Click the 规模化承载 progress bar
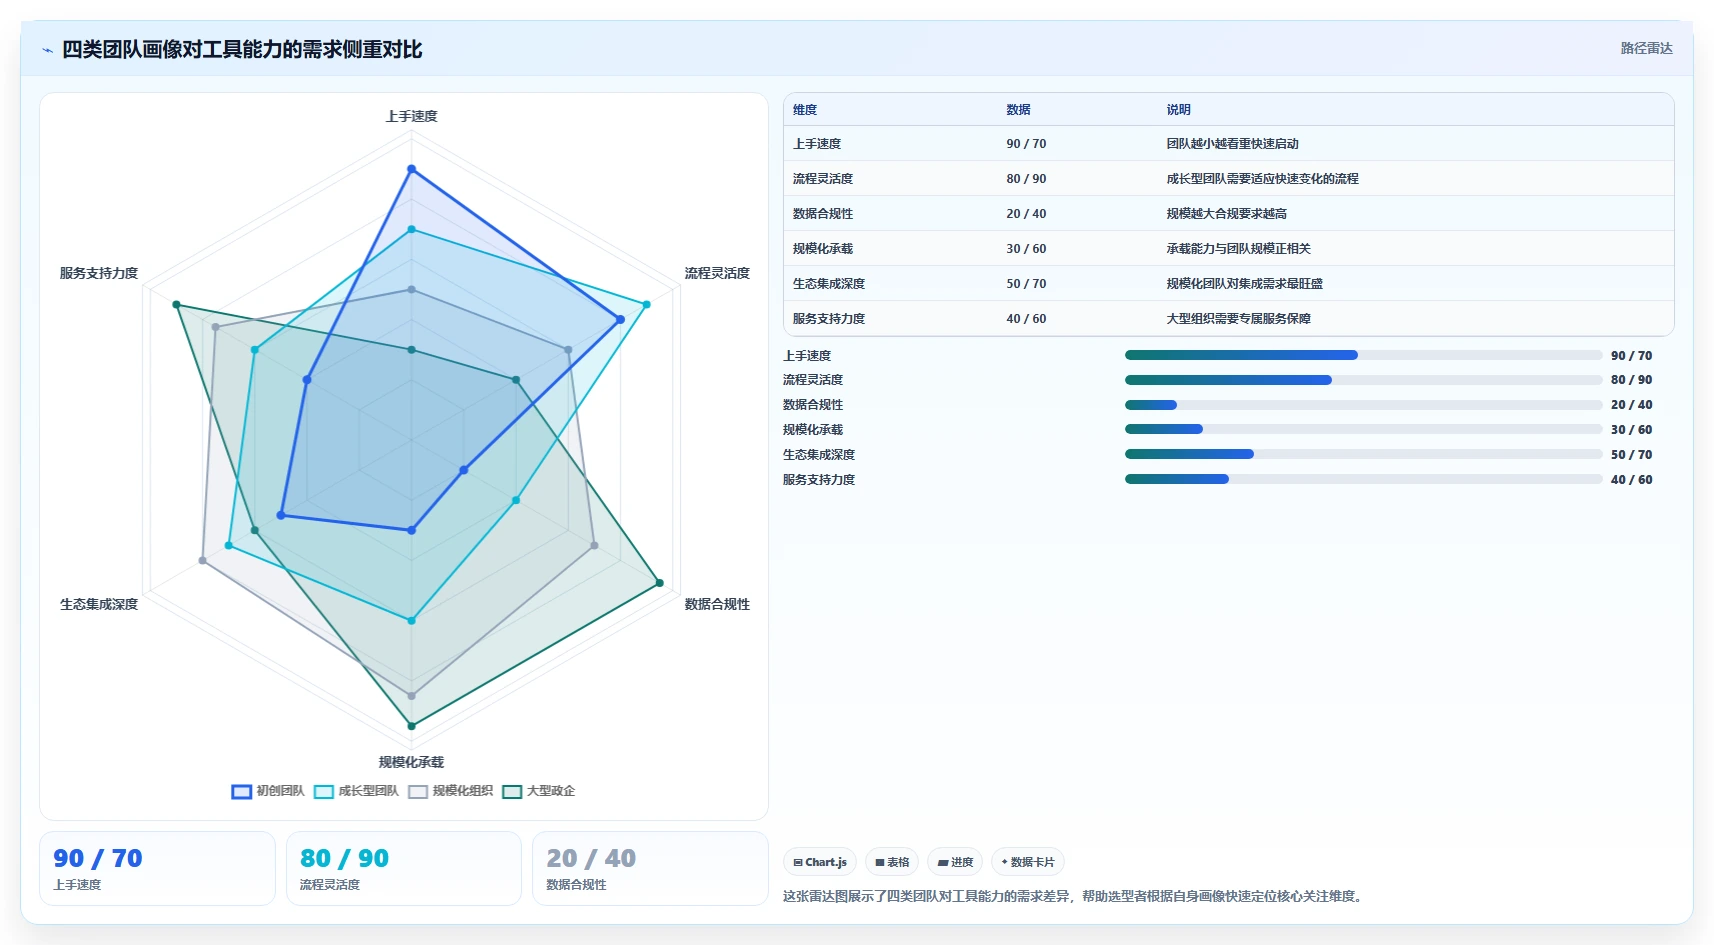Screen dimensions: 1714x945 [x=1363, y=429]
